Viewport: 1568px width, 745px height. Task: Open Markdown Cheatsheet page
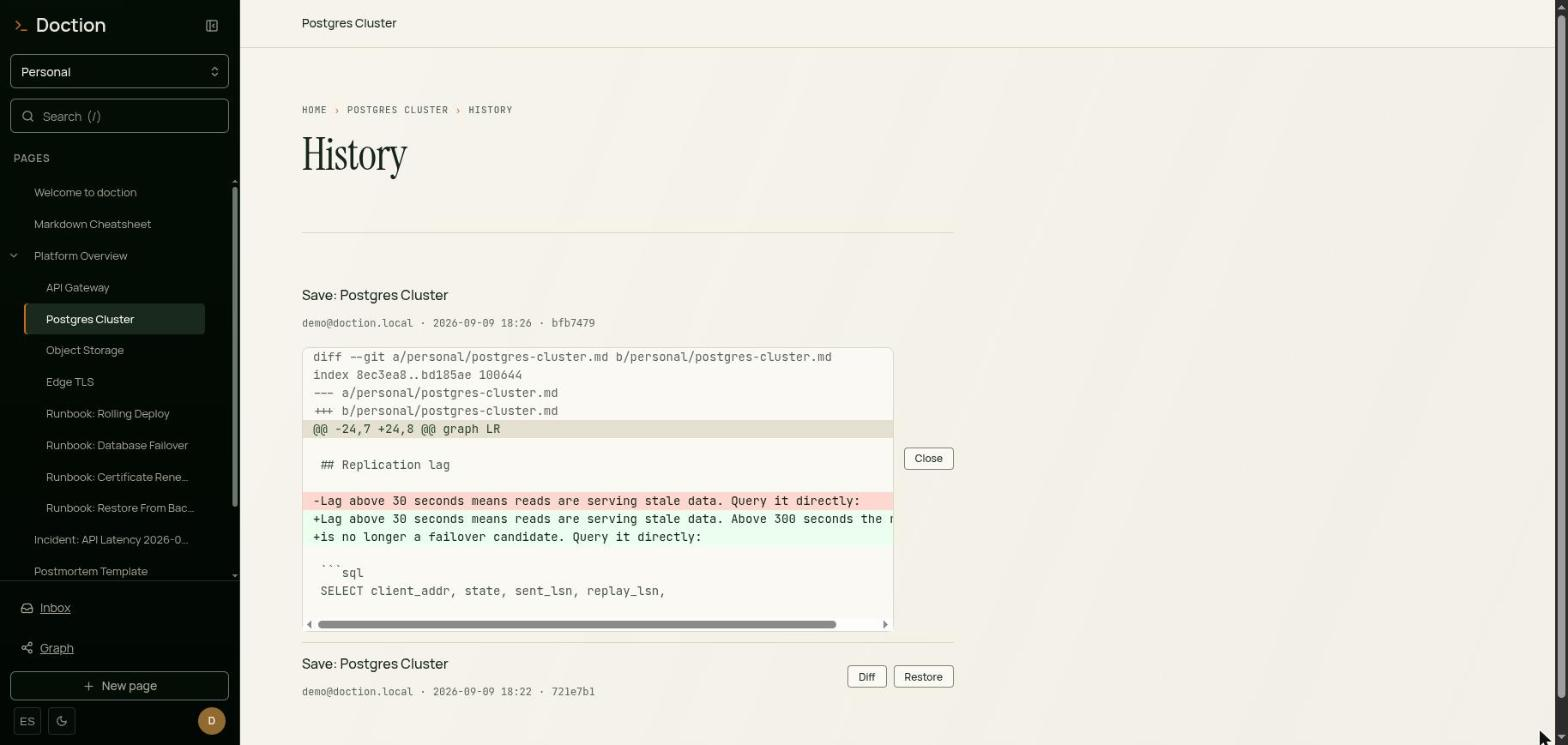[92, 224]
